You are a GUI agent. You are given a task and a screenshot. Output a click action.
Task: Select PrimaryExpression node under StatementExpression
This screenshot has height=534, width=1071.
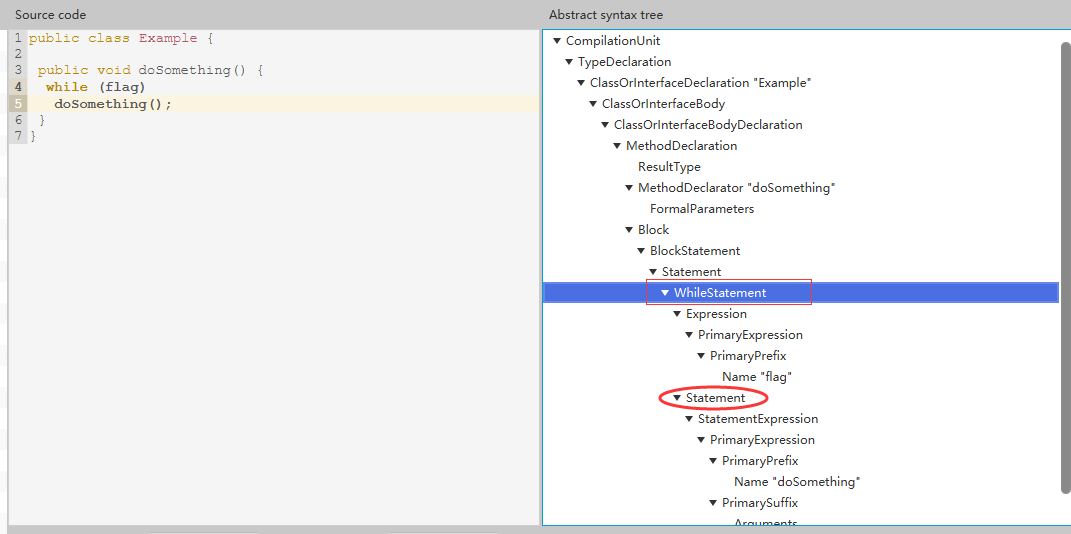[x=762, y=440]
